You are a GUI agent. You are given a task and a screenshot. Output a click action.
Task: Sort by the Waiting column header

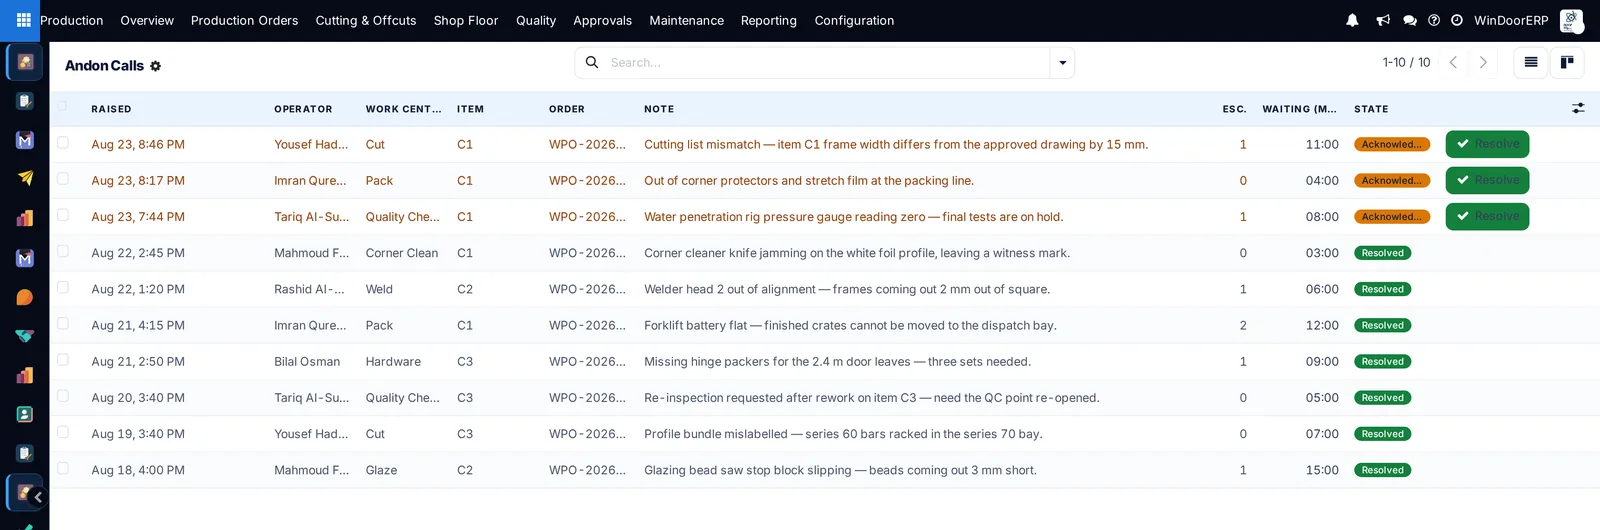click(1299, 109)
